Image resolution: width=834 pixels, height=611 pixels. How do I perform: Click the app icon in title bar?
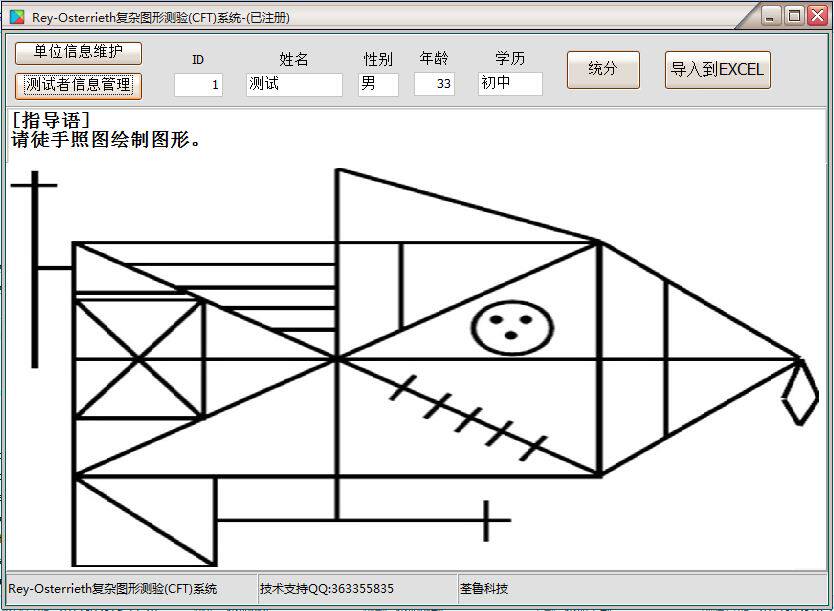tap(18, 17)
